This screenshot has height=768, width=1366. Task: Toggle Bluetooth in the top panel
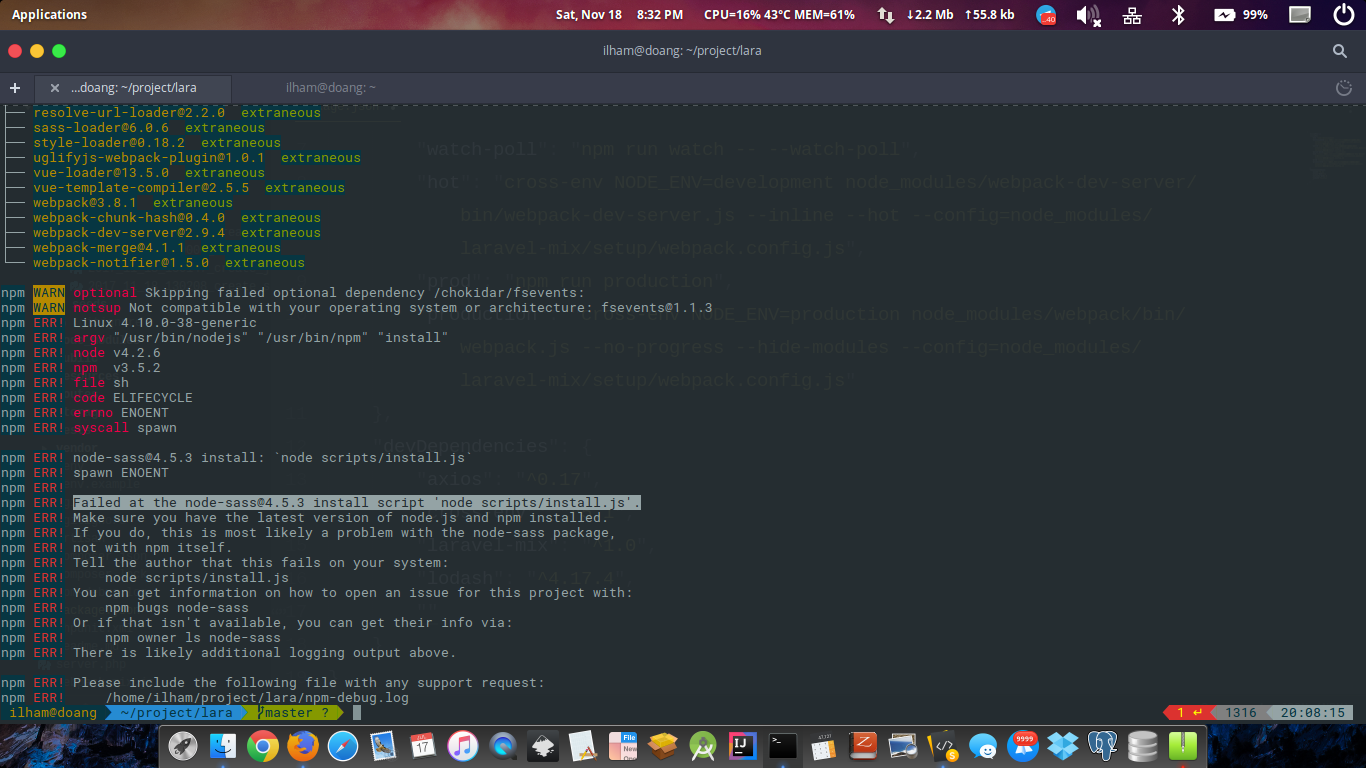coord(1178,14)
